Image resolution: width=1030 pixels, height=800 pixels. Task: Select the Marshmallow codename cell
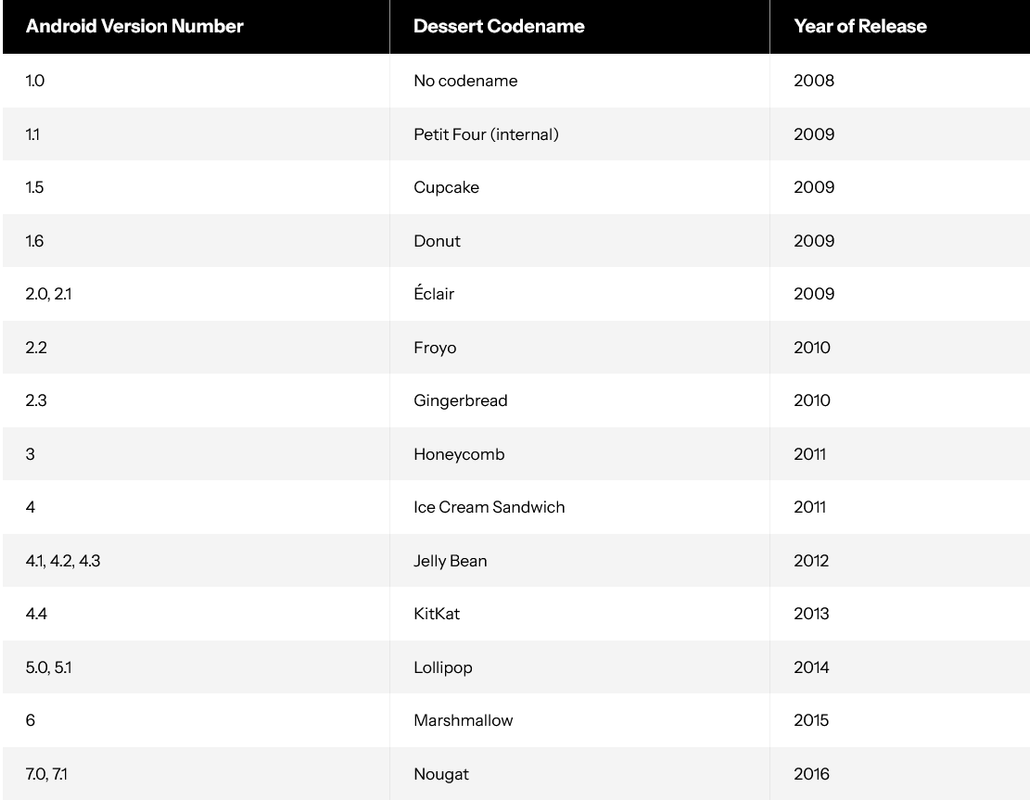coord(579,720)
